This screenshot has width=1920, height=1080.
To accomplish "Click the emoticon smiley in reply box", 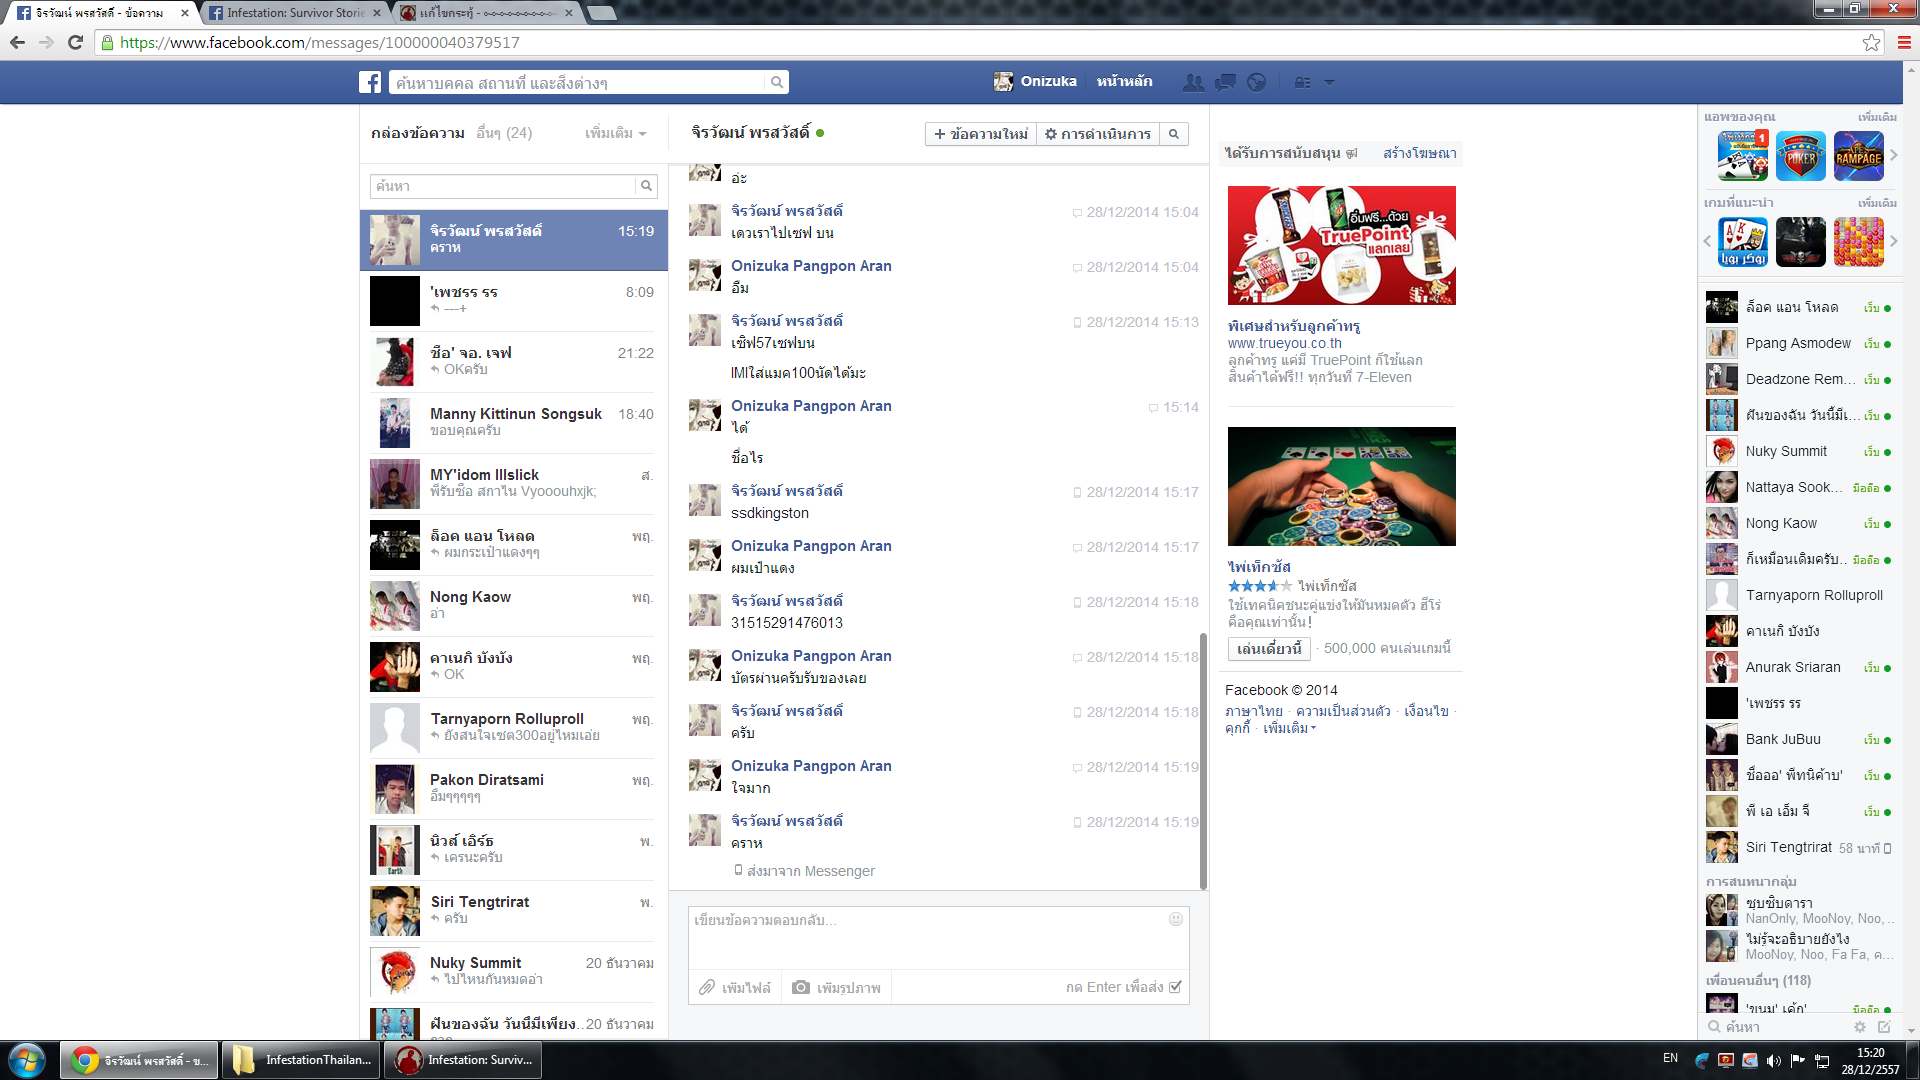I will point(1176,919).
